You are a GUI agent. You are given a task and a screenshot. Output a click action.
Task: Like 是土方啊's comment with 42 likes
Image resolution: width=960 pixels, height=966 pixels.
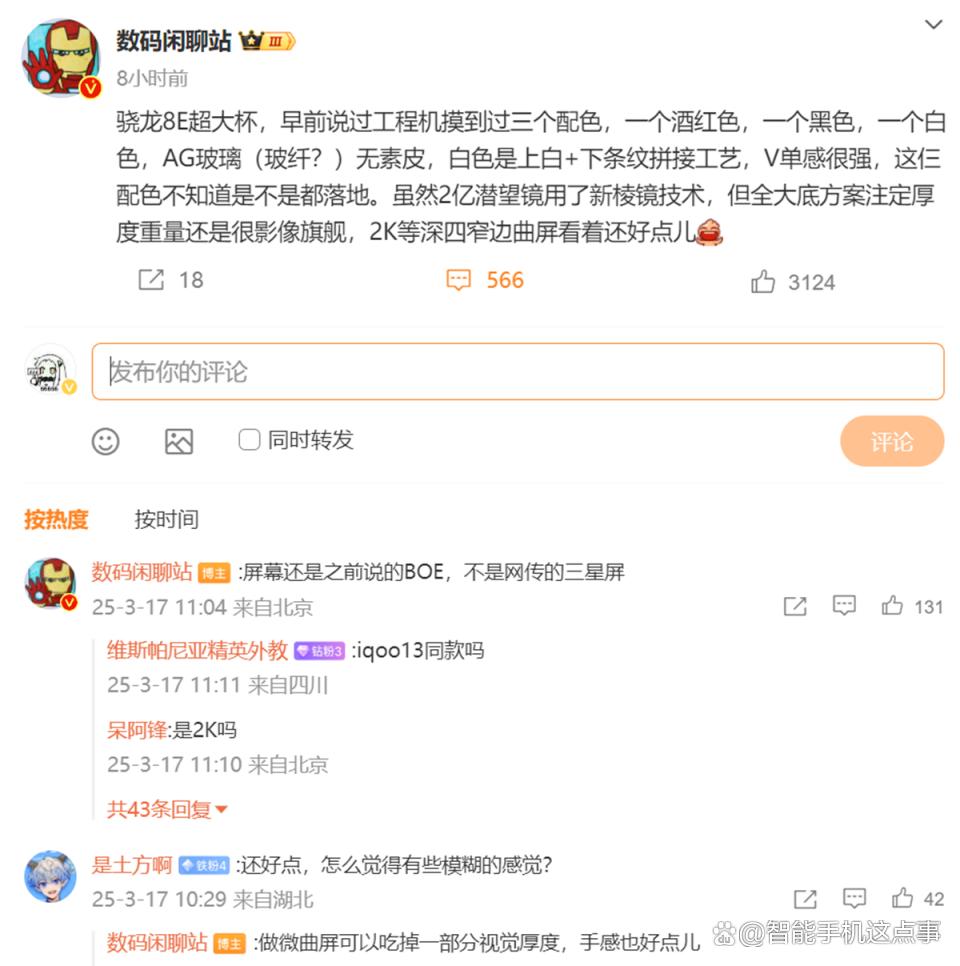(x=902, y=898)
